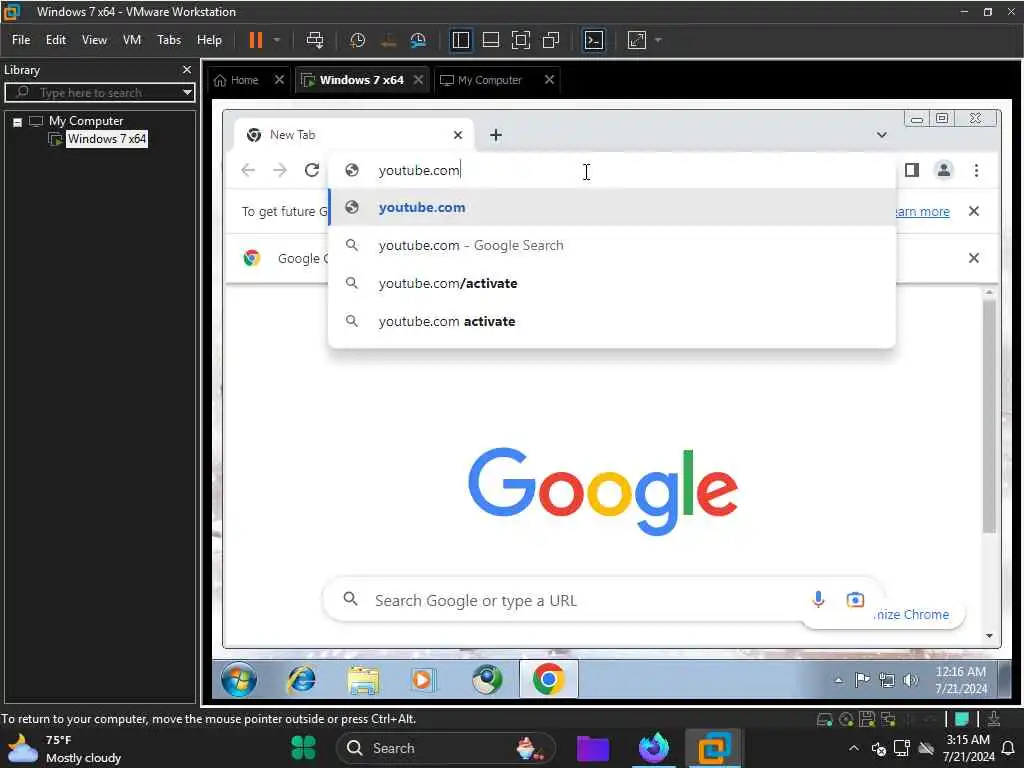The image size is (1024, 768).
Task: Click Chrome's back arrow
Action: coord(248,170)
